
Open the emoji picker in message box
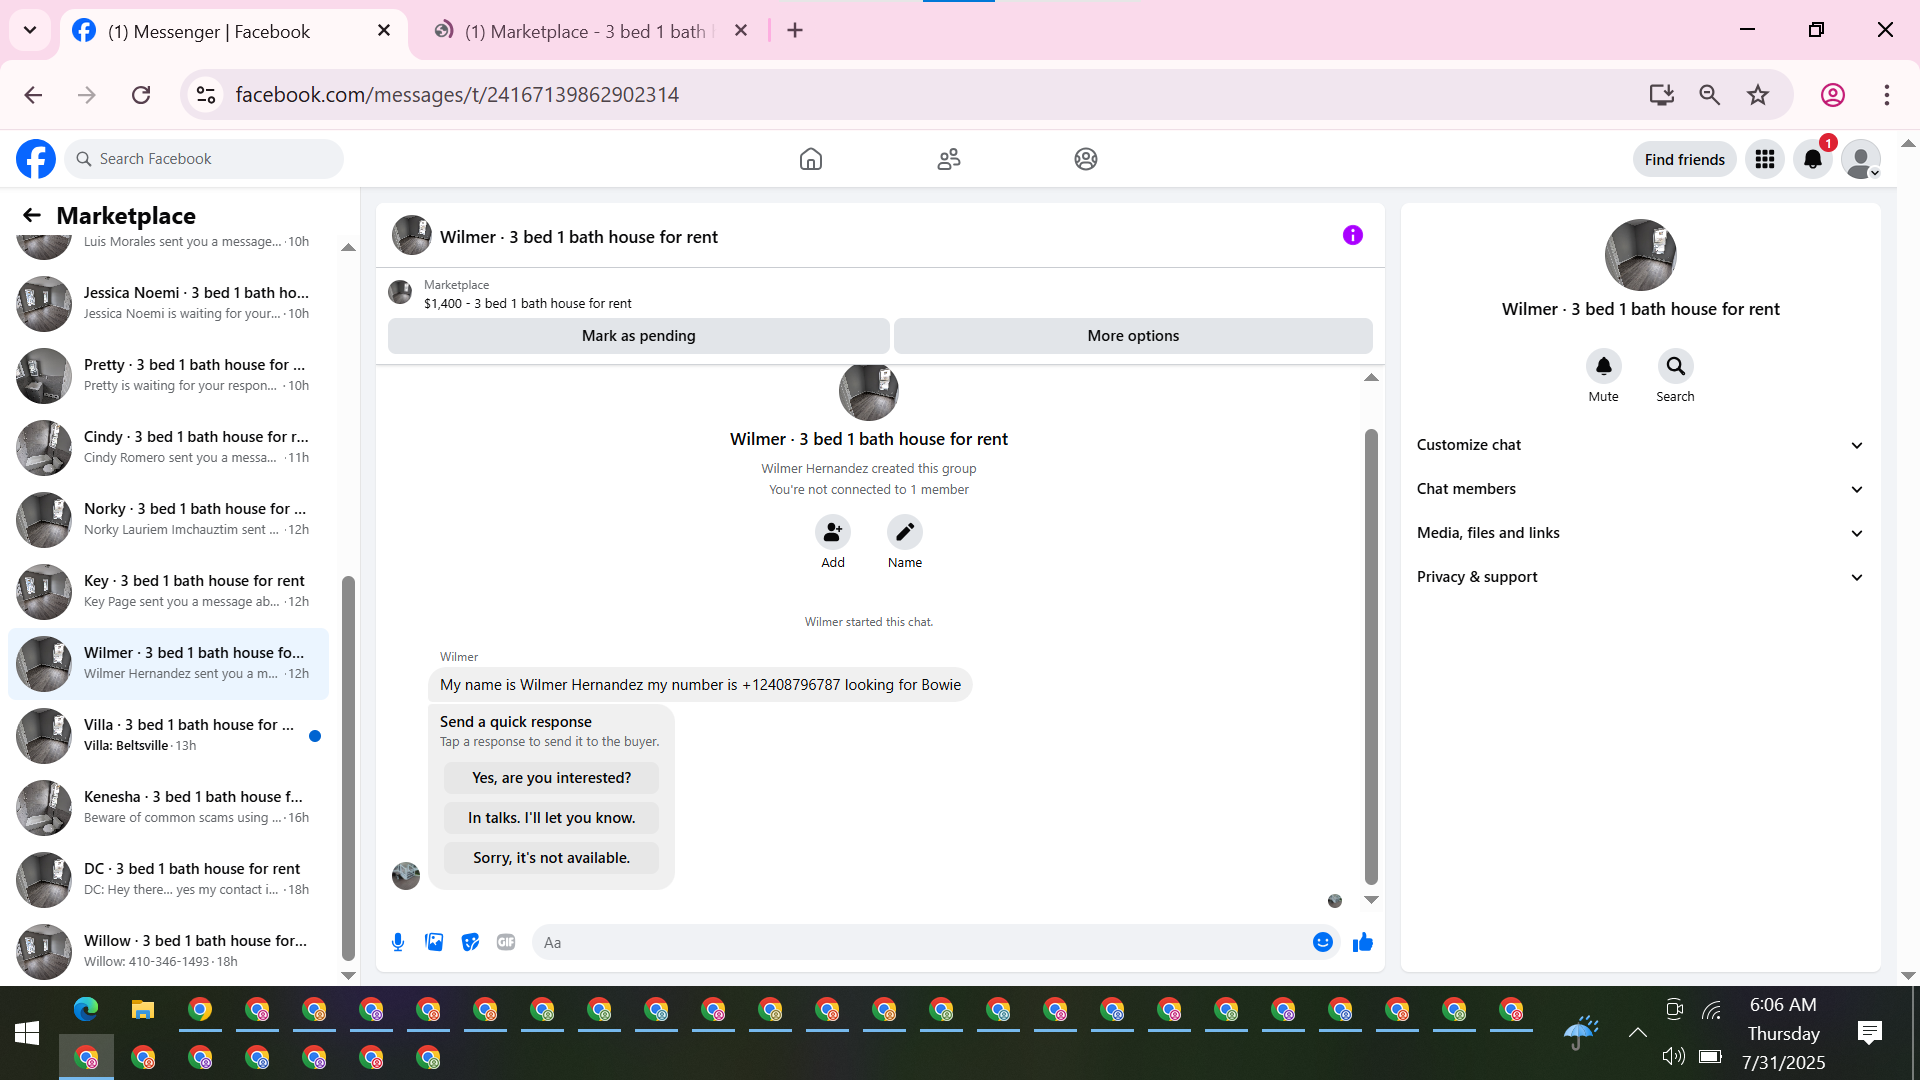(x=1322, y=942)
